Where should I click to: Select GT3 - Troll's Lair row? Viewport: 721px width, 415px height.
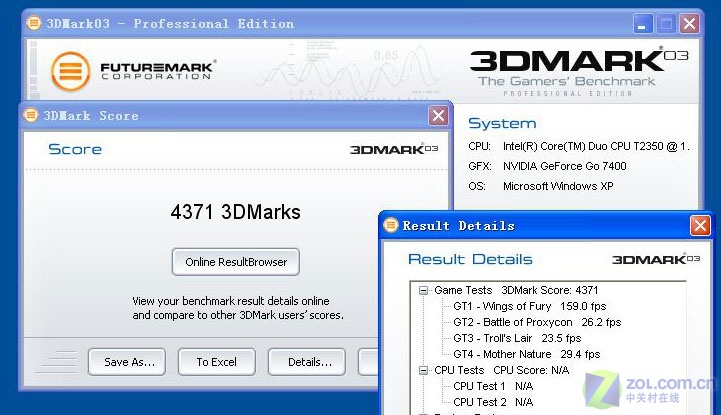coord(517,338)
